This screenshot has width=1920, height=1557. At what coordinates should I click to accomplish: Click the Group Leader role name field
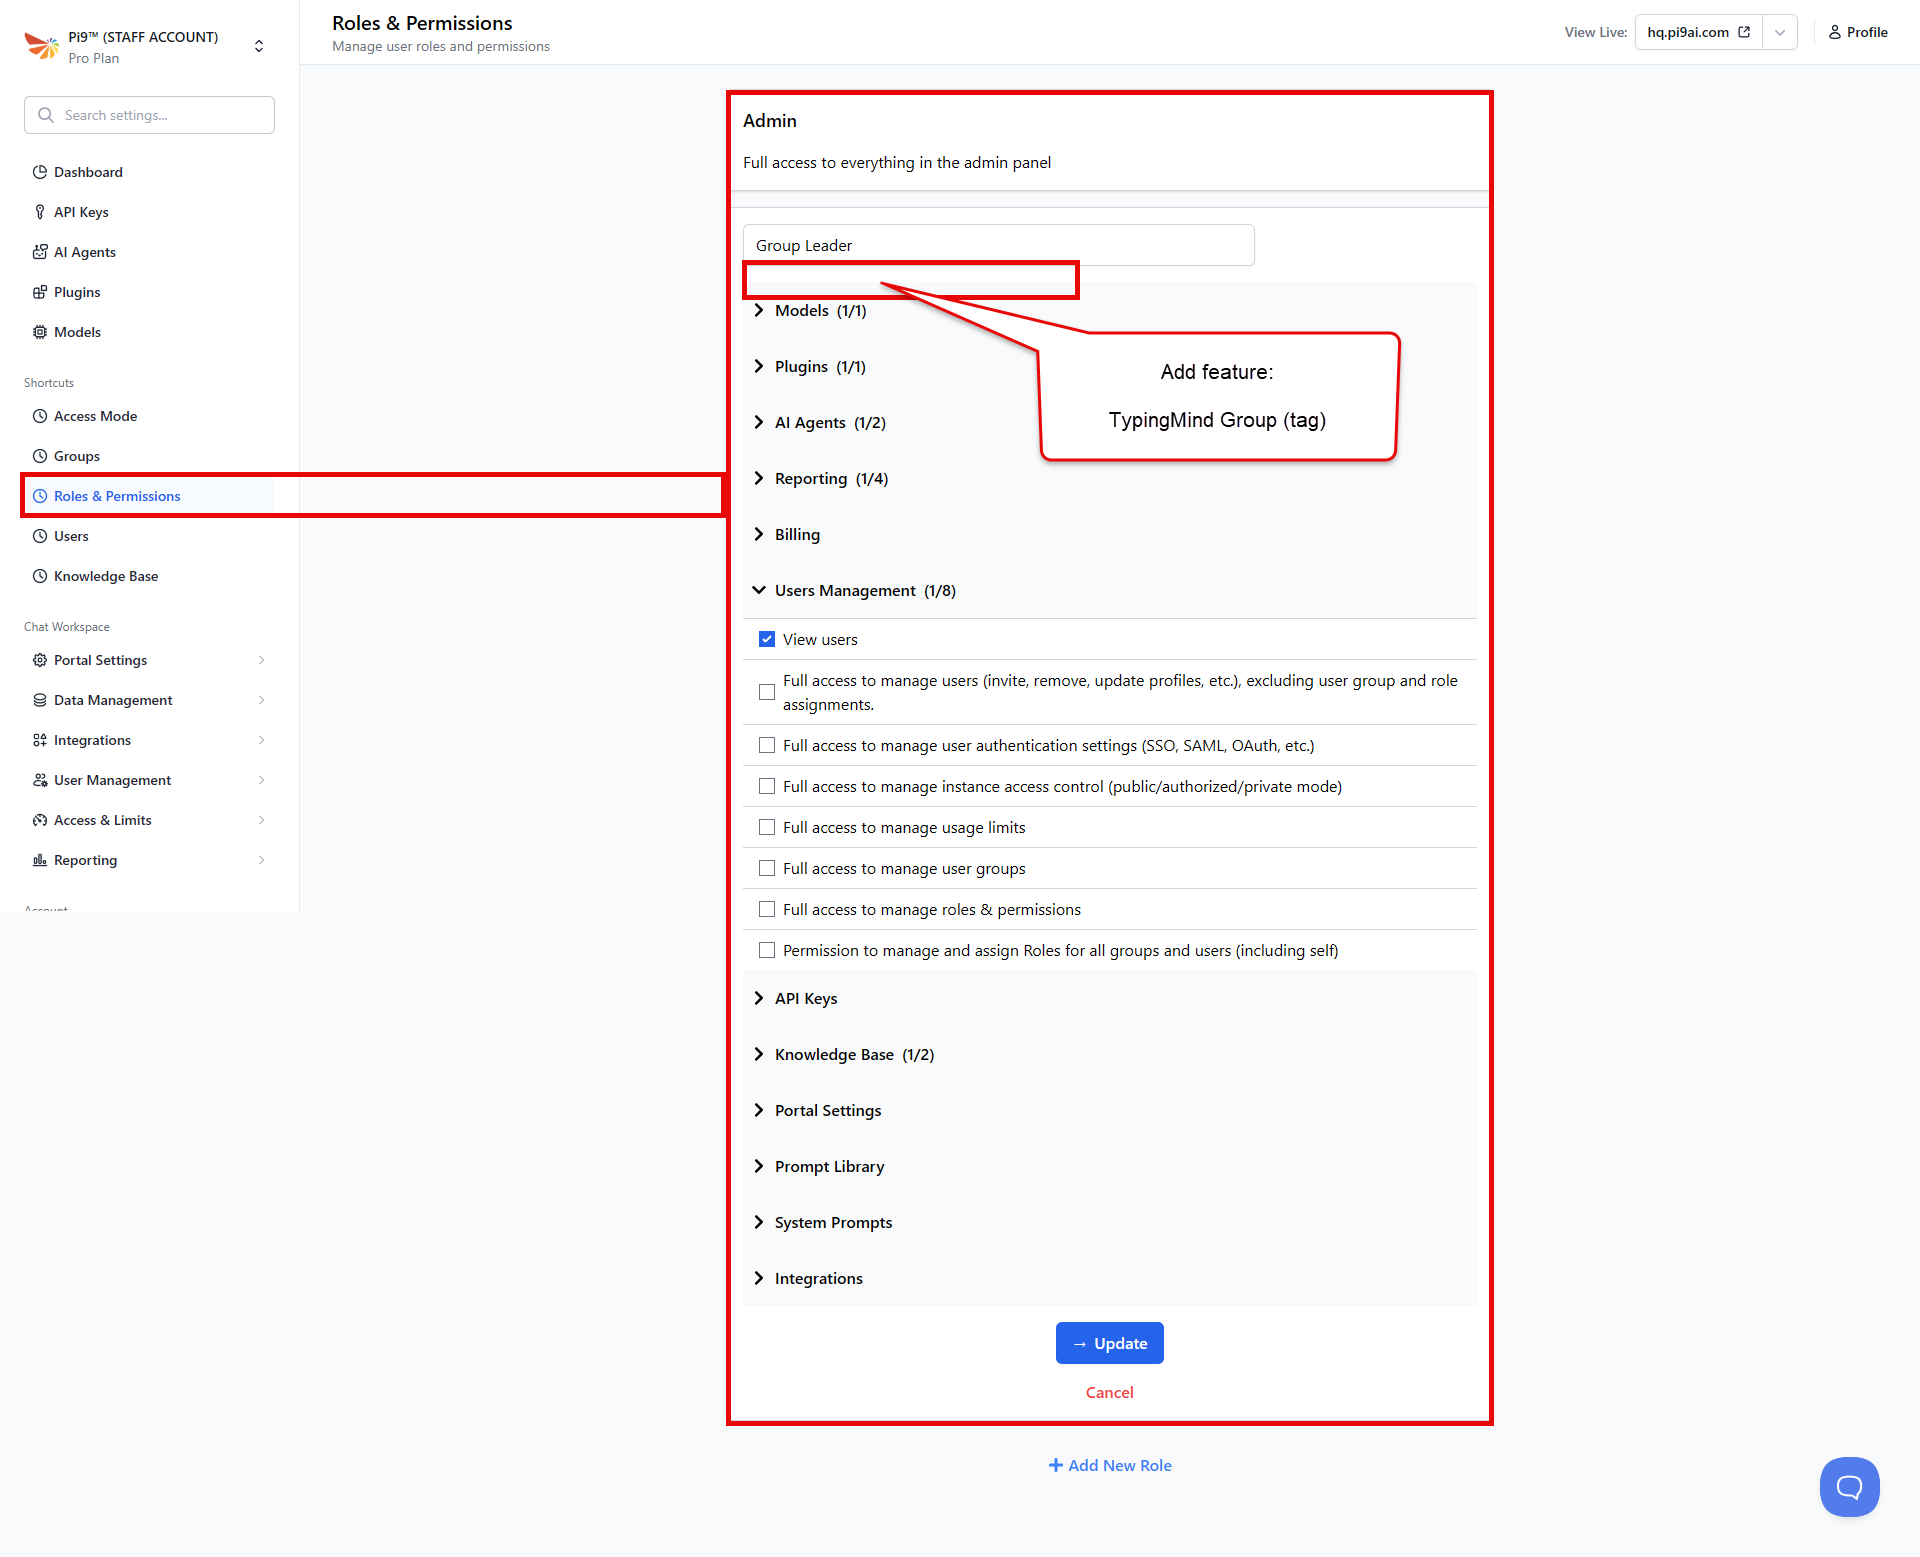pyautogui.click(x=998, y=245)
